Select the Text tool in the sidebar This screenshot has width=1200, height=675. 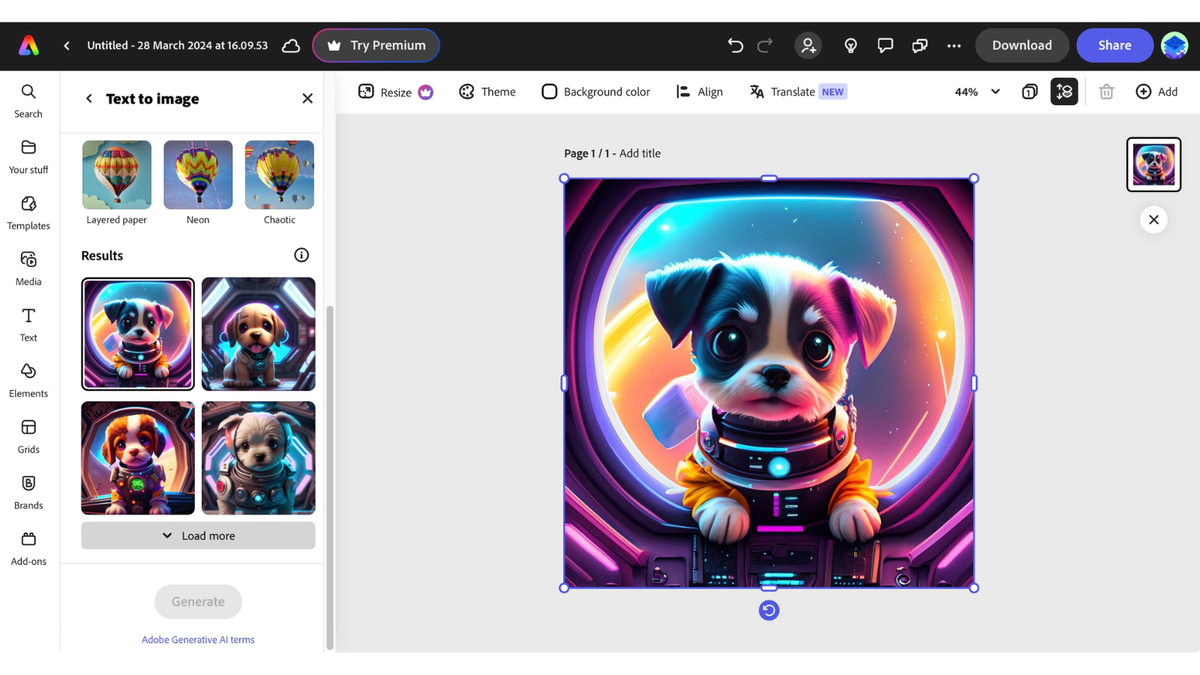[27, 324]
